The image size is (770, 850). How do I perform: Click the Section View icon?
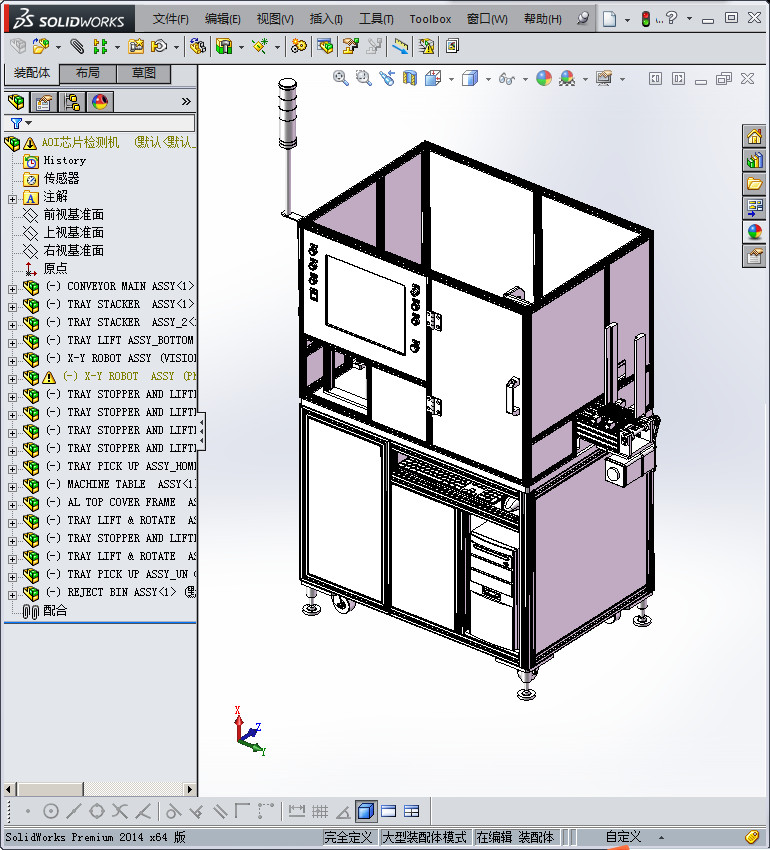[409, 79]
